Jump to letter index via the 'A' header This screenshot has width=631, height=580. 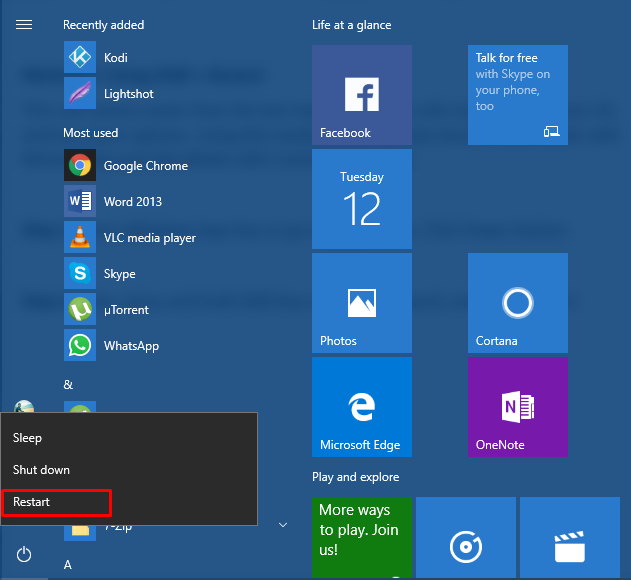[68, 564]
